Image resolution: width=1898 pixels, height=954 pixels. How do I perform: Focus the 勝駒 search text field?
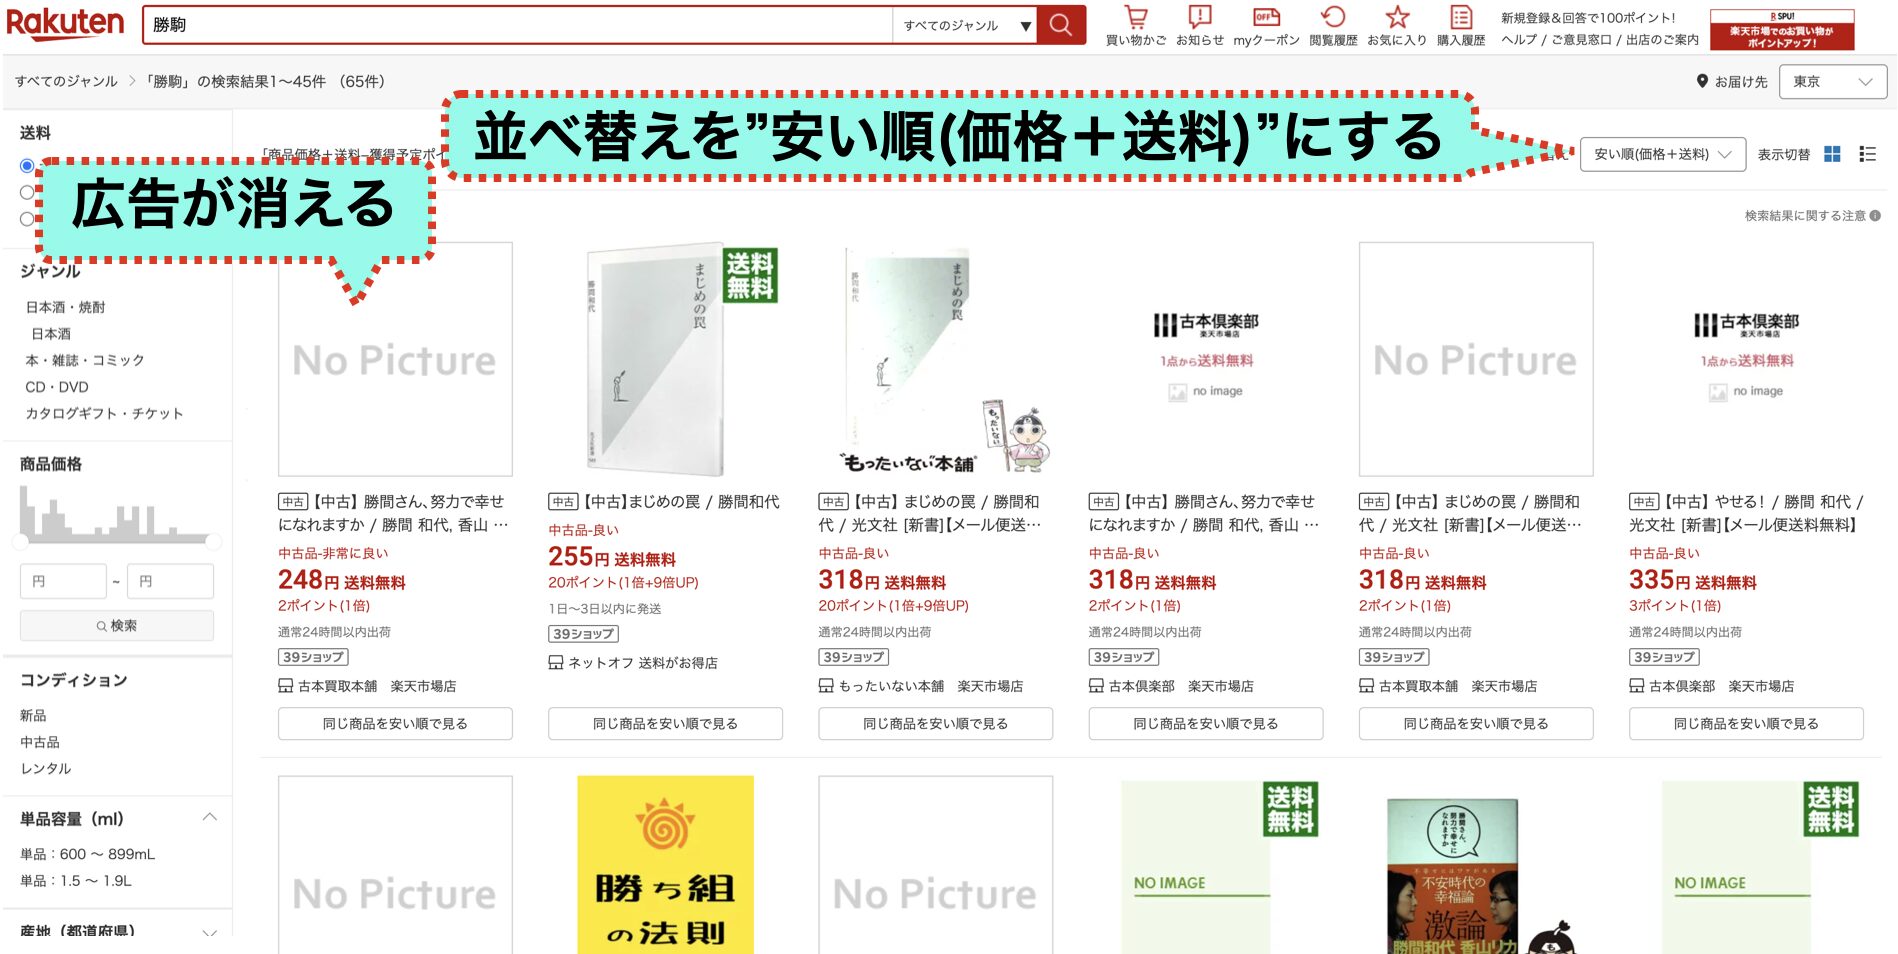pyautogui.click(x=517, y=25)
